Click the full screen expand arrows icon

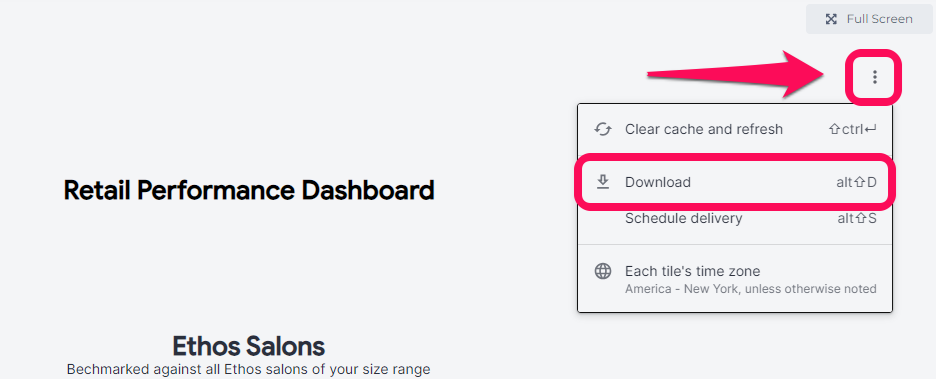coord(831,19)
